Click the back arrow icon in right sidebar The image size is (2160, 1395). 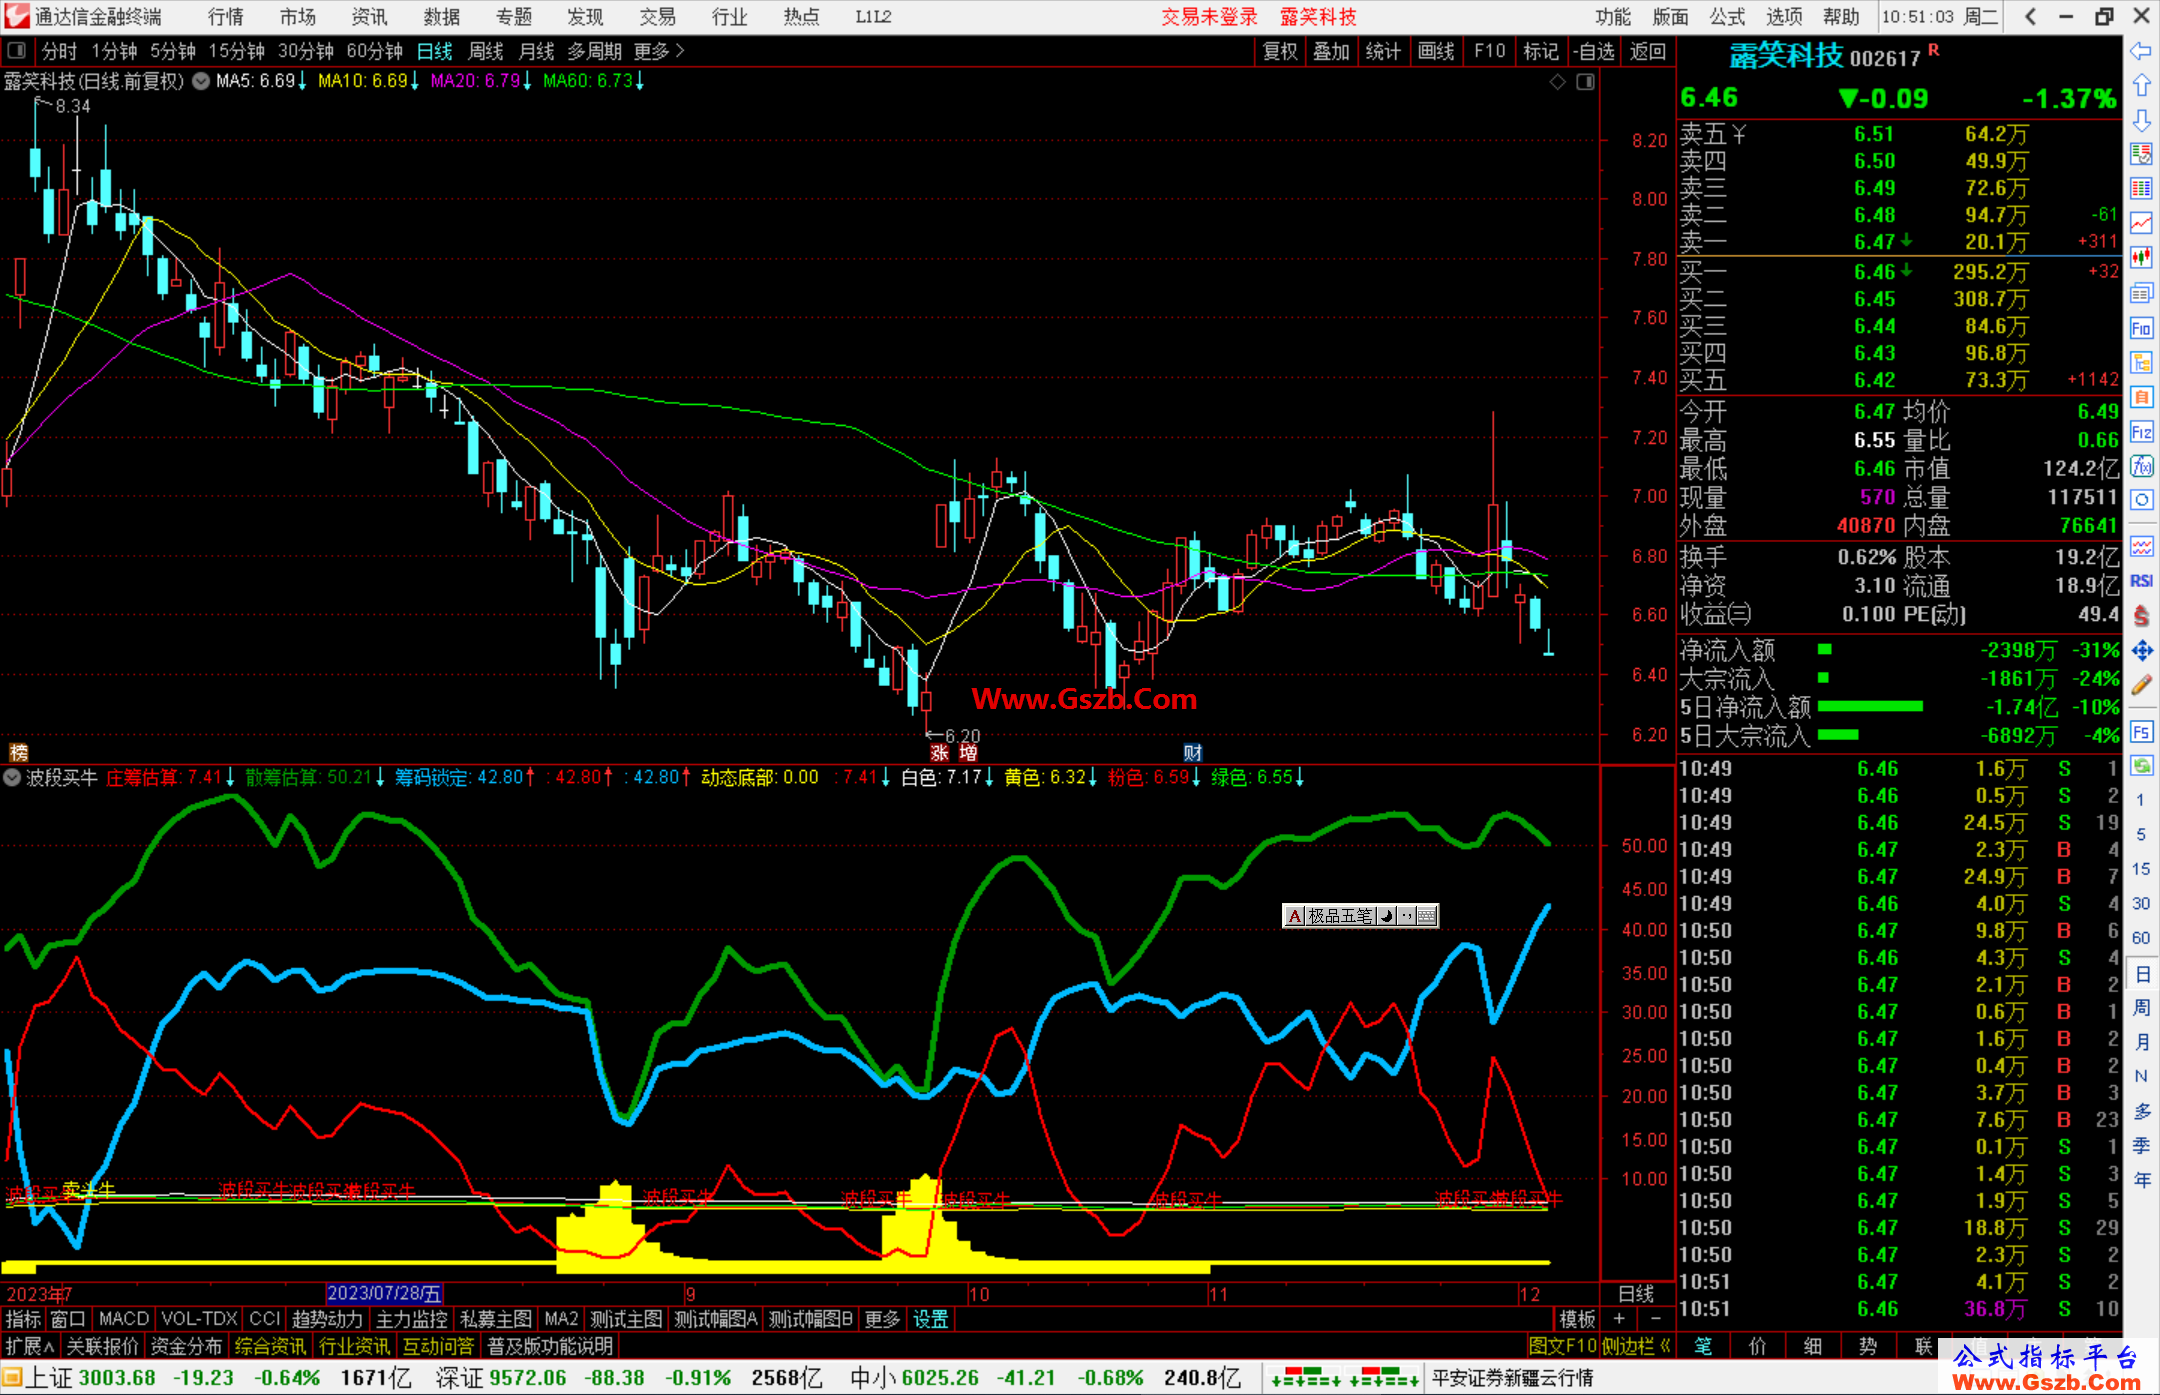point(2141,51)
